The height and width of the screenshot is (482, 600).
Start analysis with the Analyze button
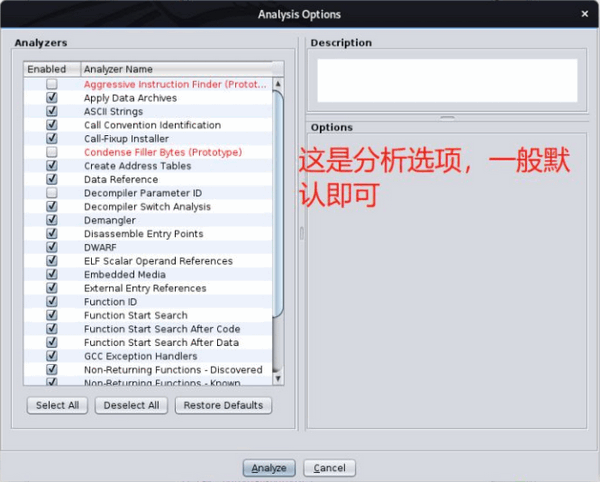coord(269,468)
